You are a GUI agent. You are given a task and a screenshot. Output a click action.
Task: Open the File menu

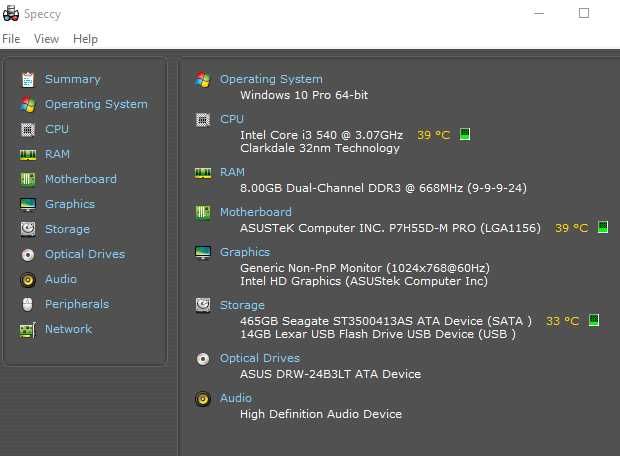point(11,39)
